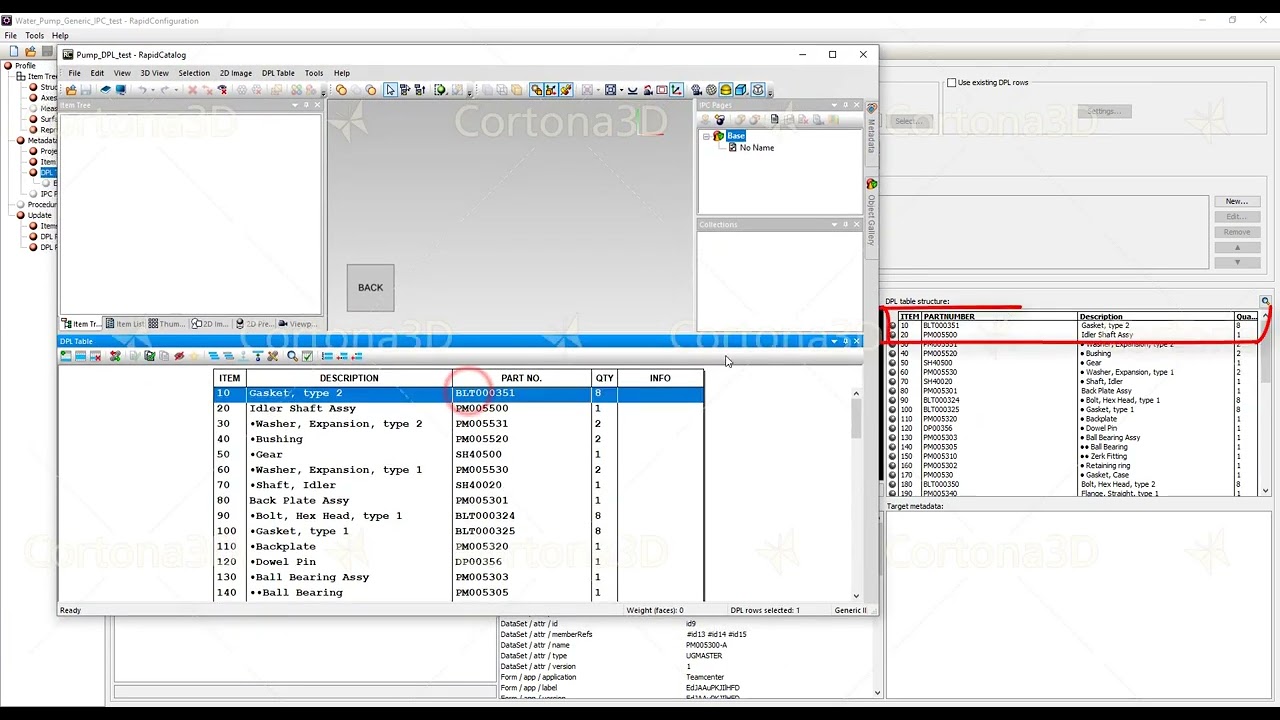The image size is (1280, 720).
Task: Click the BACK button in 3D view
Action: click(x=370, y=288)
